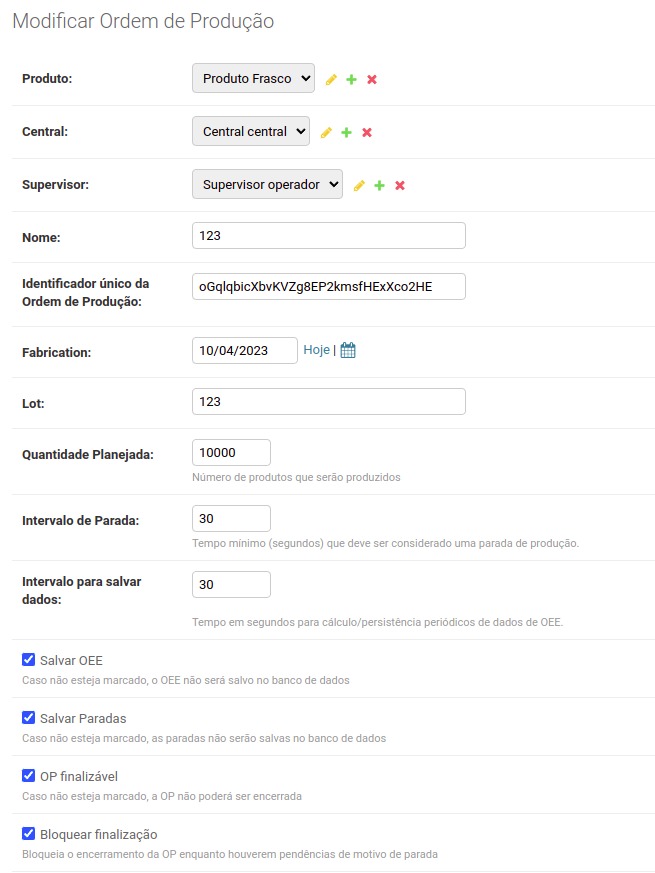Viewport: 655px width, 873px height.
Task: Add a new Supervisor with the plus icon
Action: pos(380,185)
